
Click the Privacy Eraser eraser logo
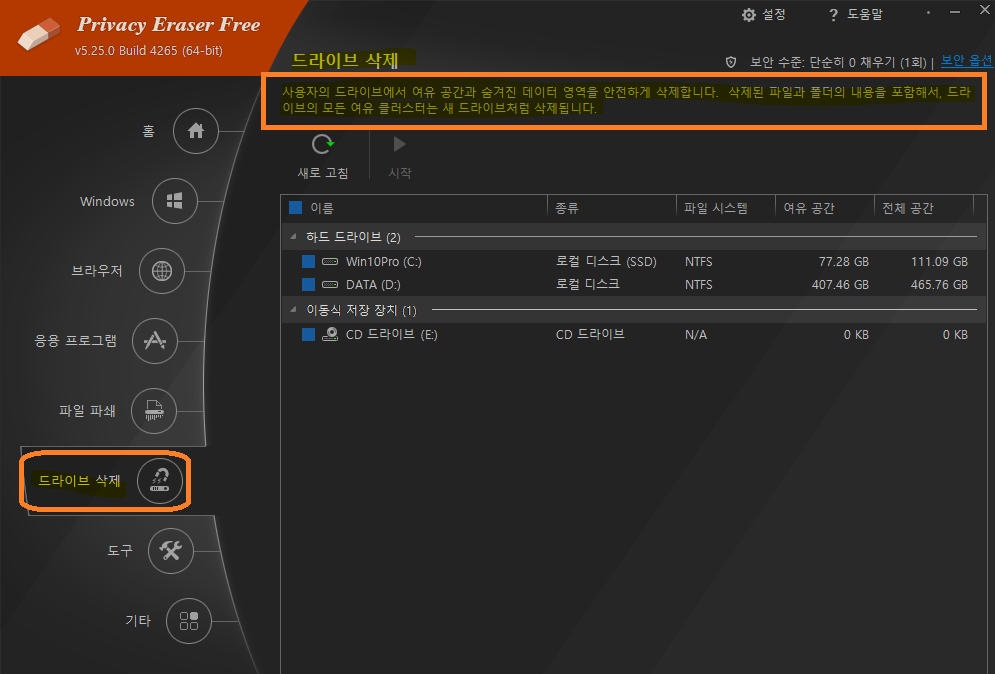click(x=38, y=33)
